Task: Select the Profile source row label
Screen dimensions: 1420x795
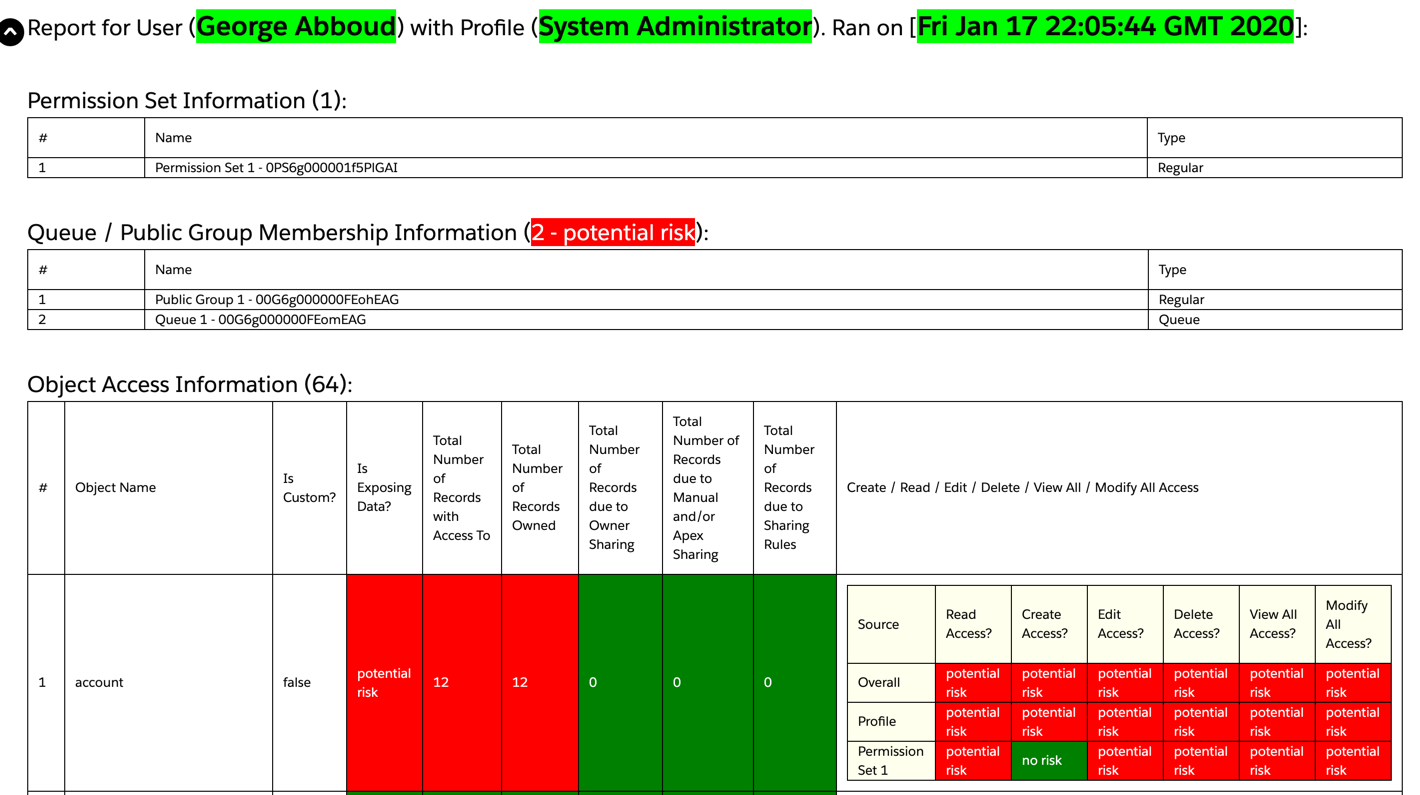Action: point(877,721)
